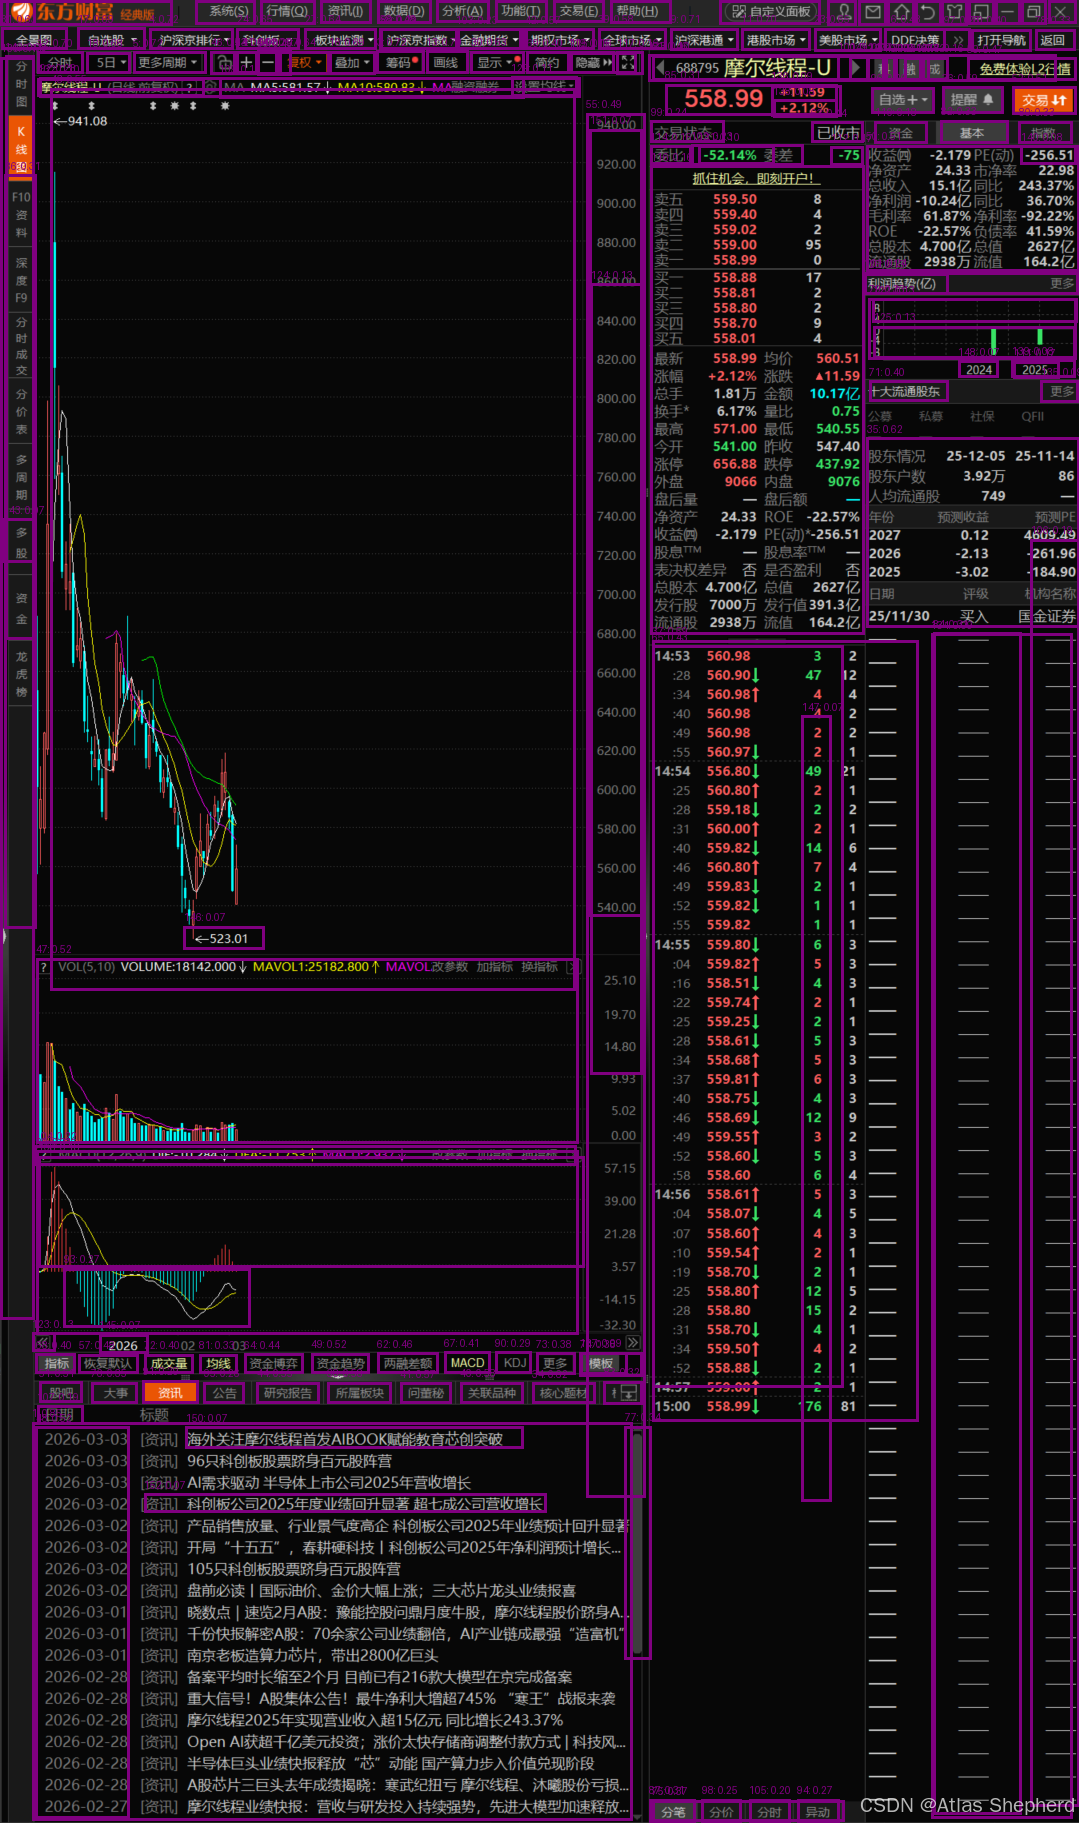
Task: Toggle the 成交量 indicator
Action: [168, 1363]
